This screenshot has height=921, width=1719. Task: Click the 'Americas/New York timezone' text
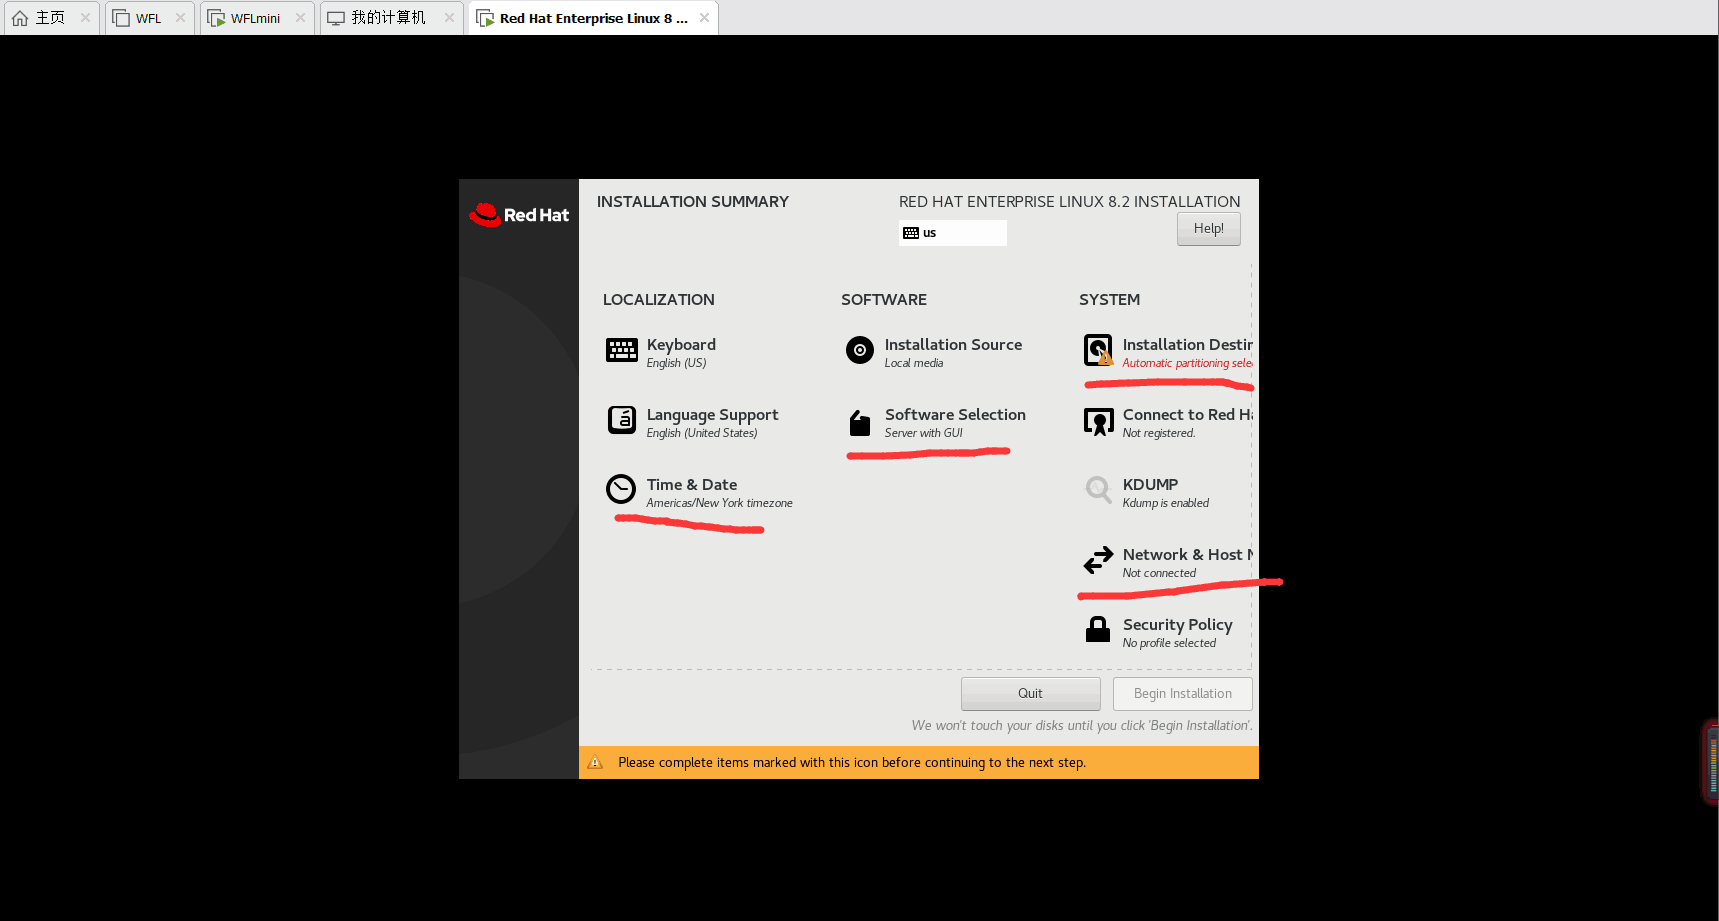(x=719, y=503)
